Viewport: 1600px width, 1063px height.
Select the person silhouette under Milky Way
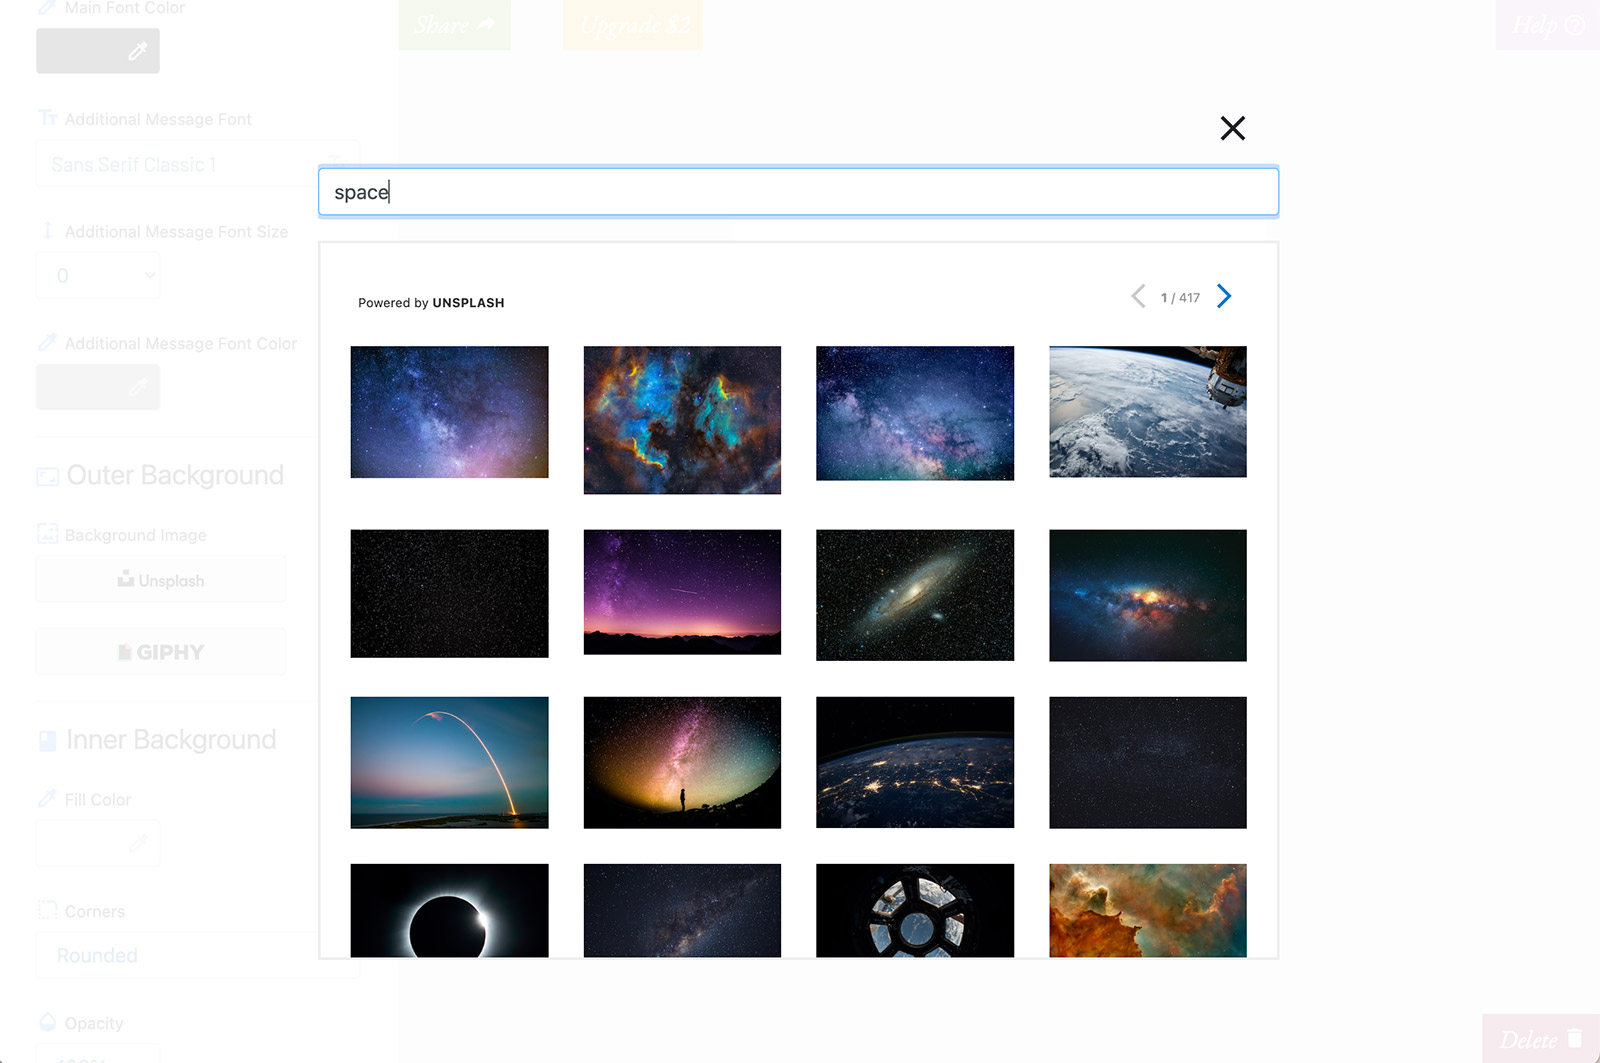point(682,762)
